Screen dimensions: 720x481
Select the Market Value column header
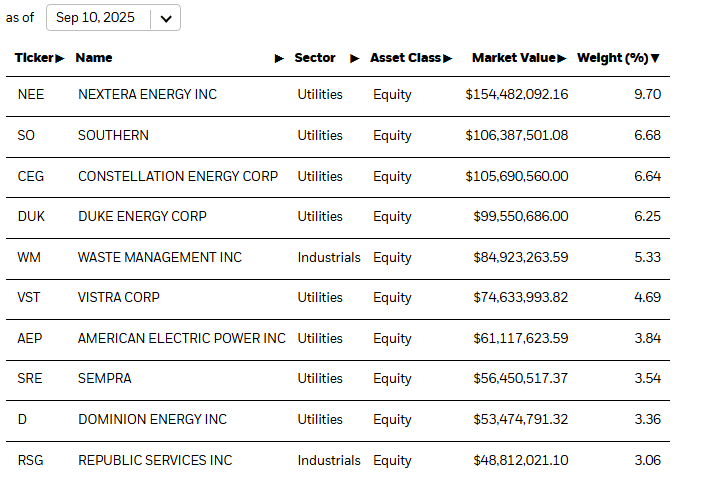pos(514,58)
